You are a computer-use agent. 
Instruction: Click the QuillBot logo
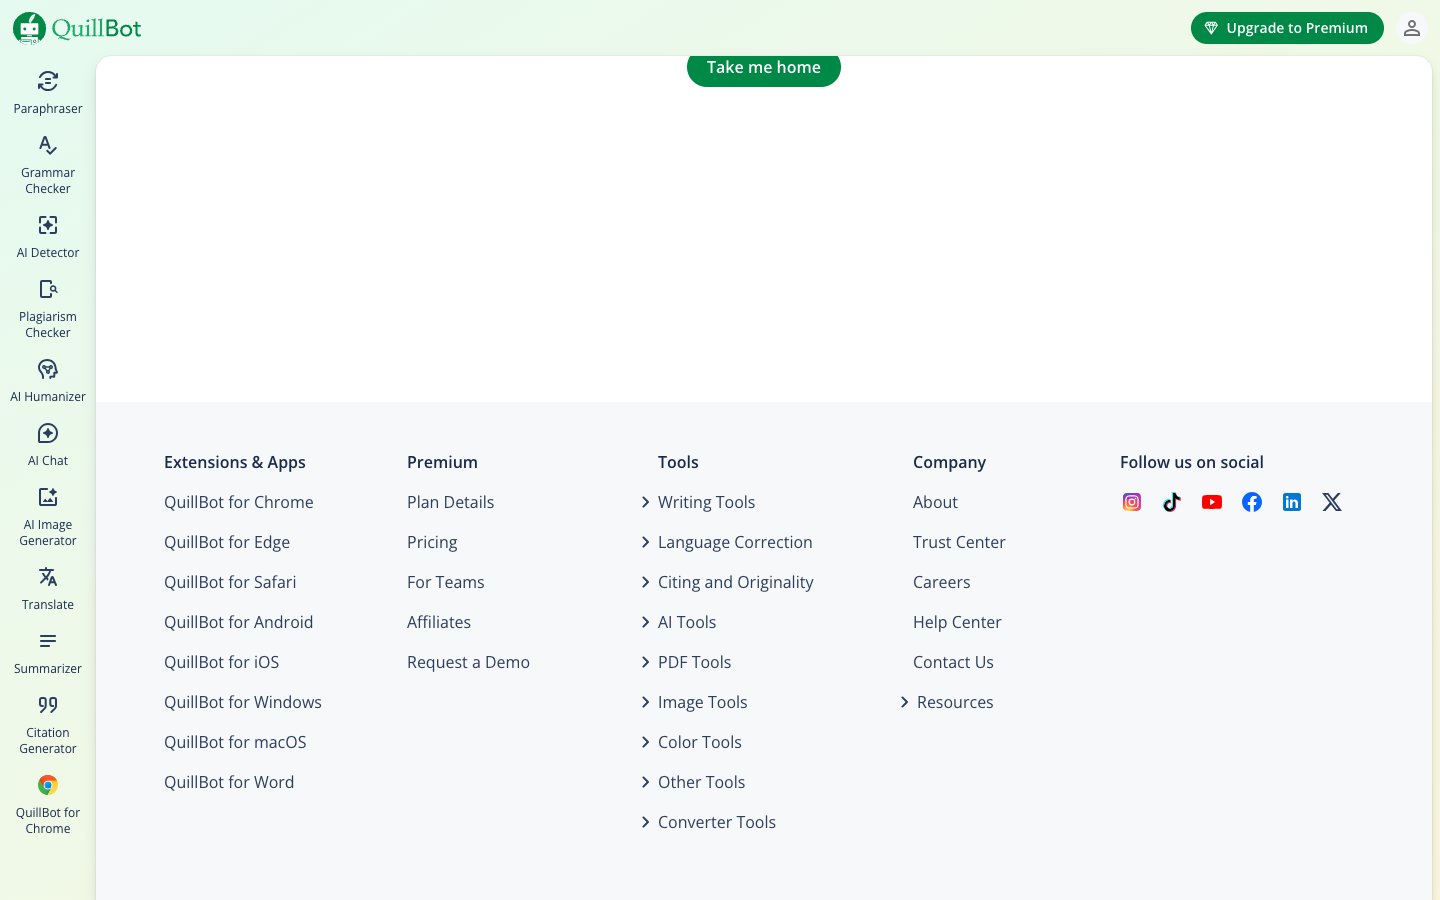(x=78, y=28)
